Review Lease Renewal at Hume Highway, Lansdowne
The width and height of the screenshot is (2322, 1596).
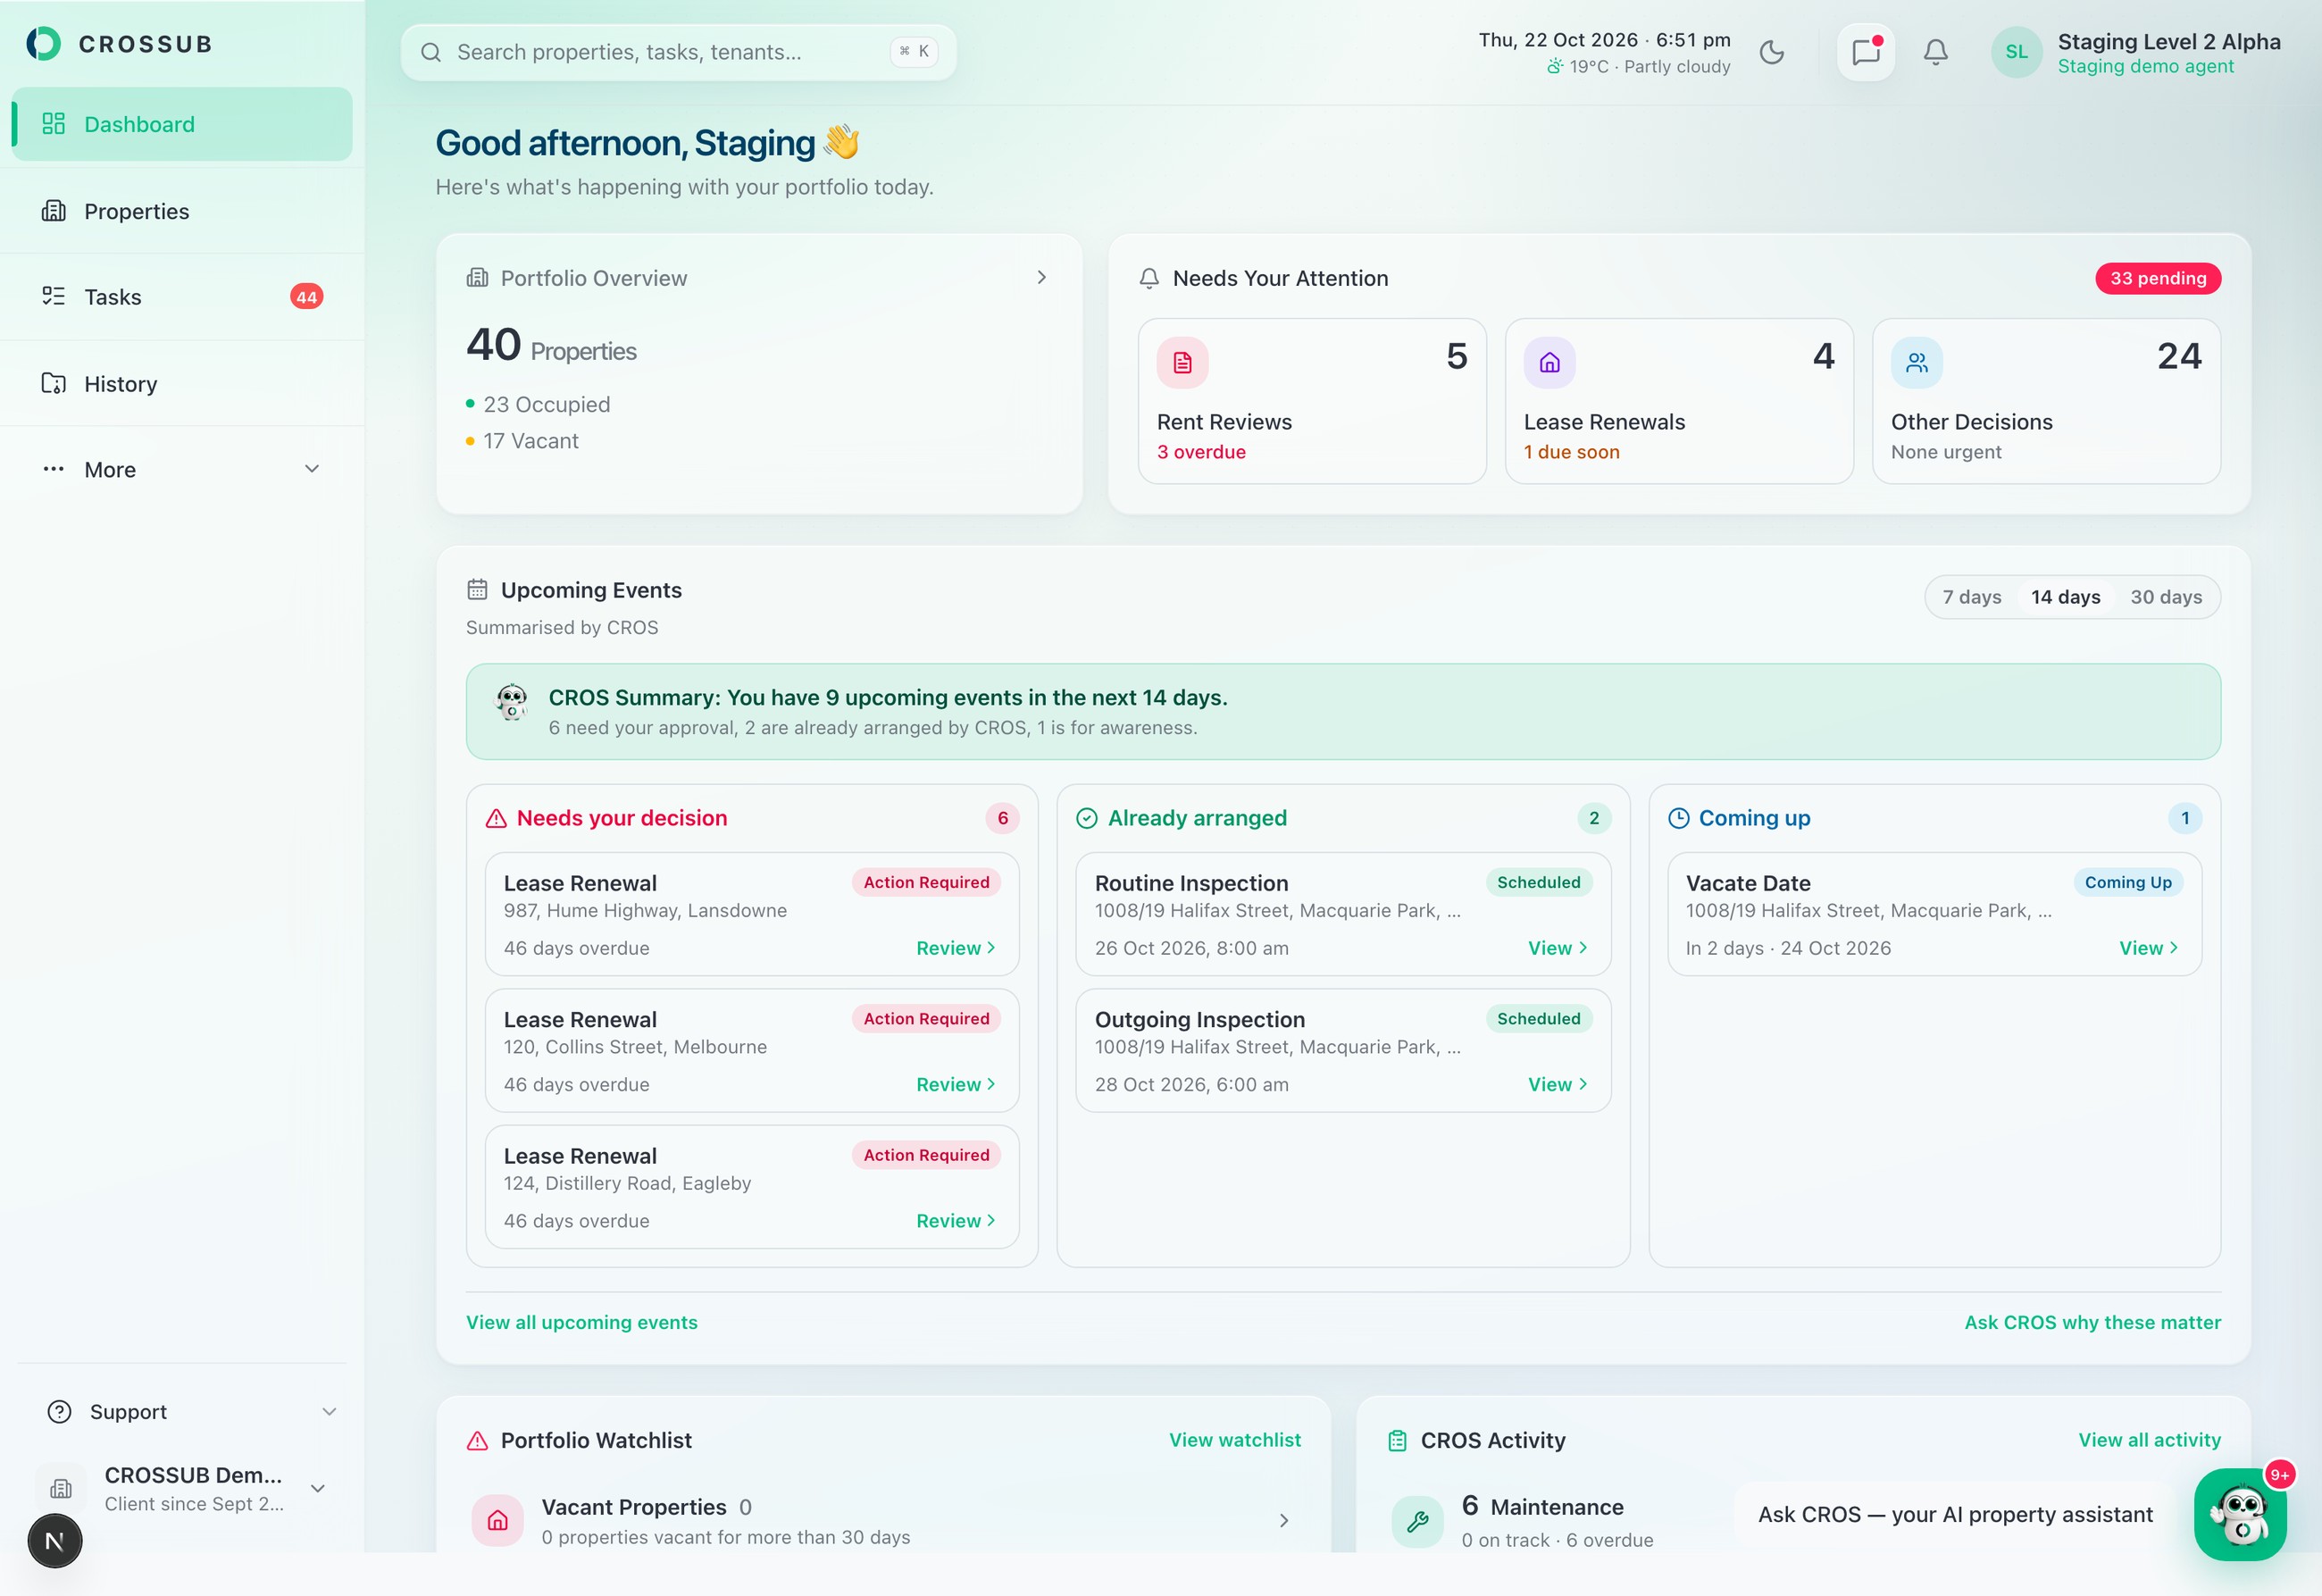click(956, 948)
